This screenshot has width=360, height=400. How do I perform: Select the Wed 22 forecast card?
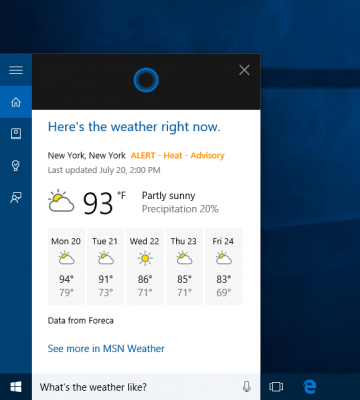(145, 267)
